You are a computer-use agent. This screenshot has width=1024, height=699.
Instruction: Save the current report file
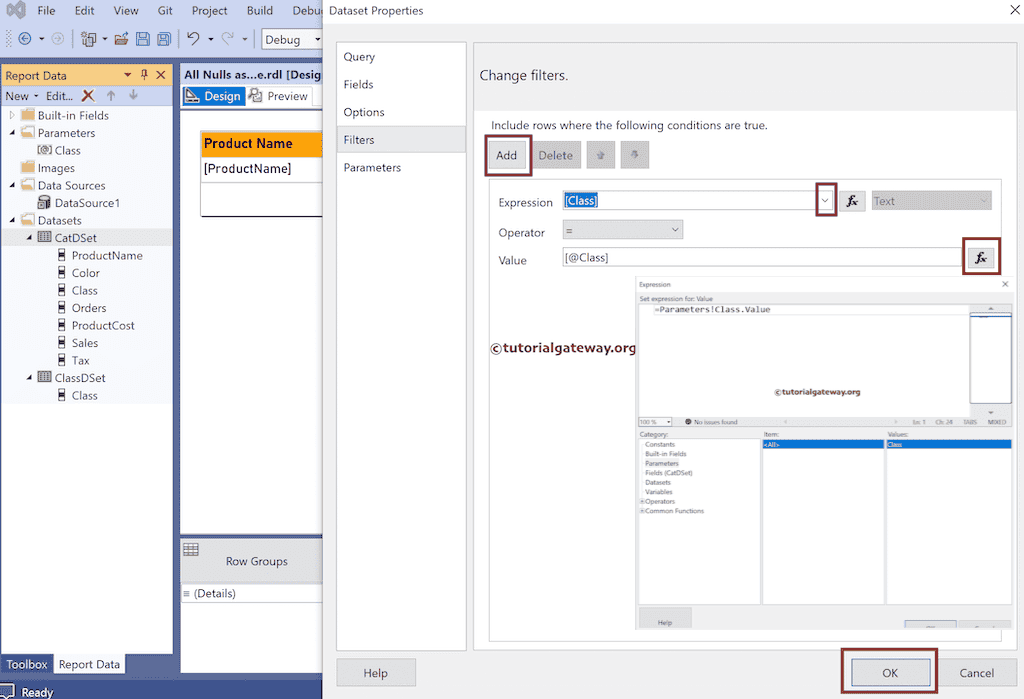[143, 39]
